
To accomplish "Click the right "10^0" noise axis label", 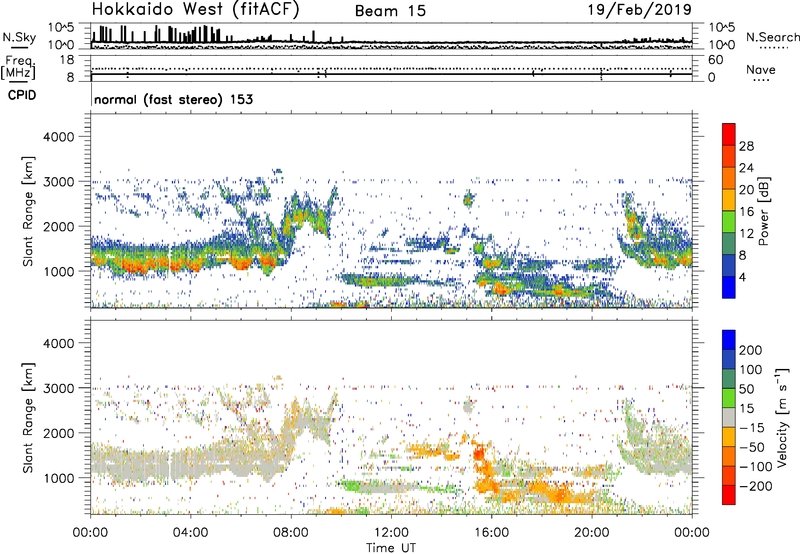I will pos(722,45).
